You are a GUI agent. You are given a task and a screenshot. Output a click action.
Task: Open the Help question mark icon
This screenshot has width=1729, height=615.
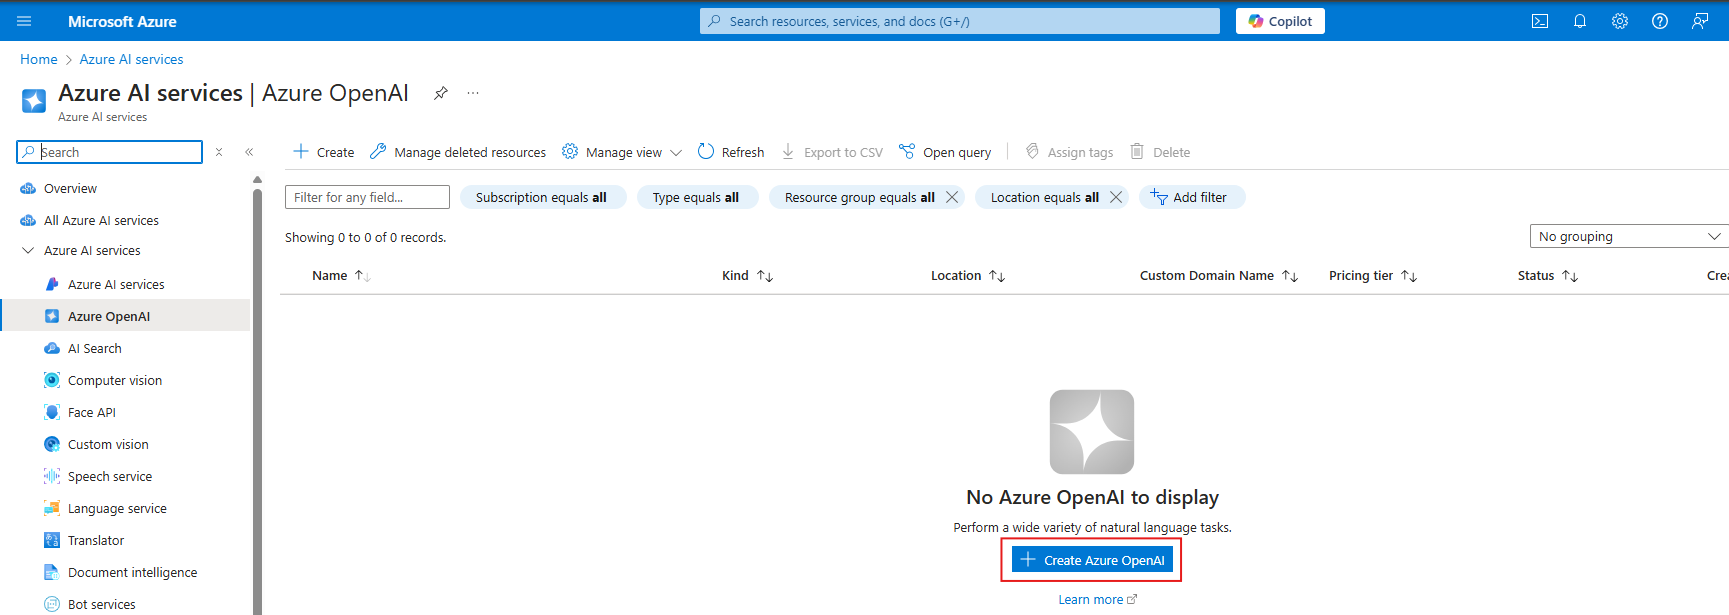coord(1660,21)
